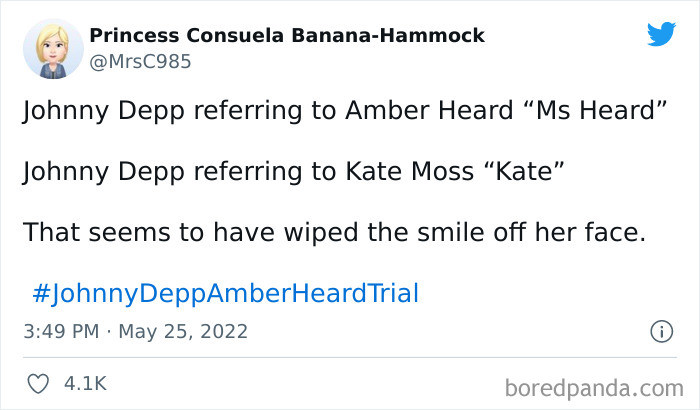Click the sentence about wiped smile

click(x=335, y=233)
